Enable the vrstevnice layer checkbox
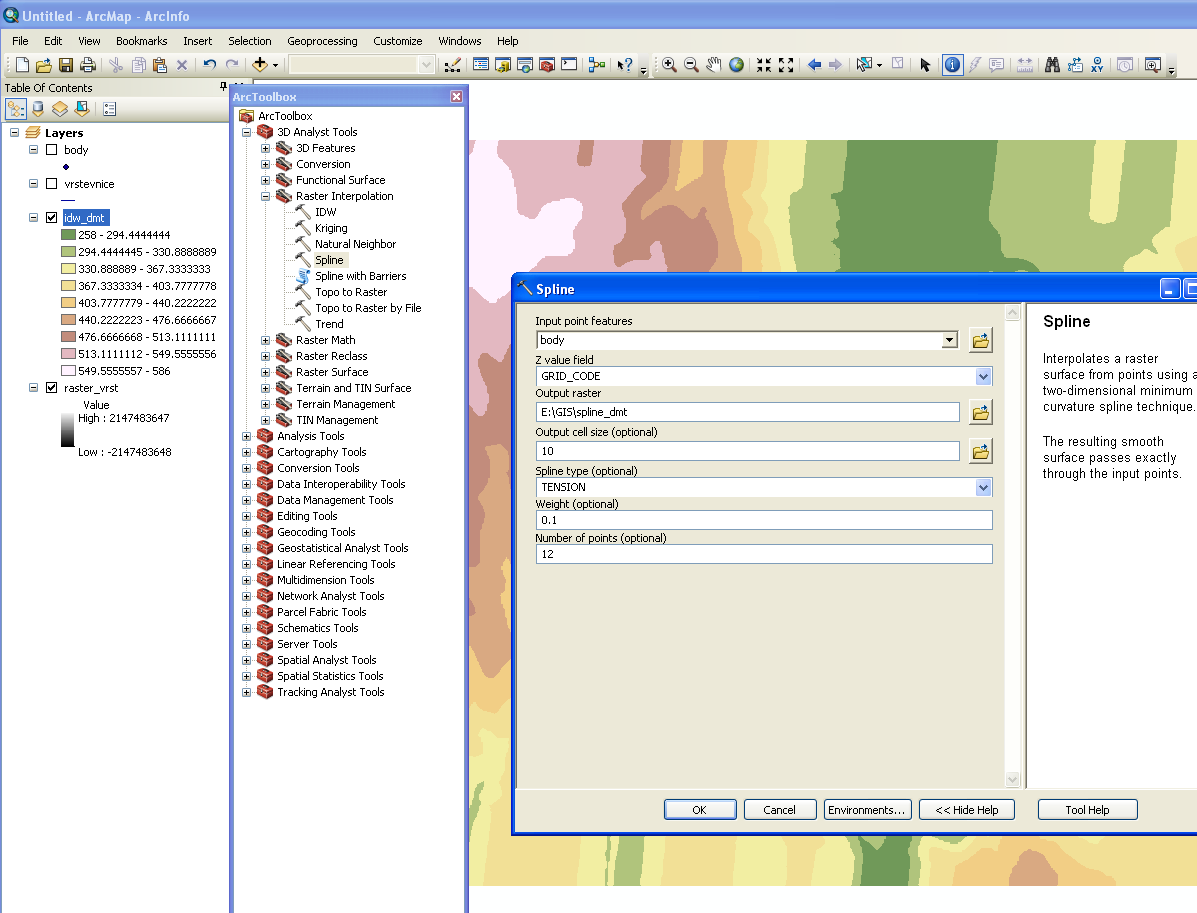This screenshot has width=1197, height=913. coord(52,184)
